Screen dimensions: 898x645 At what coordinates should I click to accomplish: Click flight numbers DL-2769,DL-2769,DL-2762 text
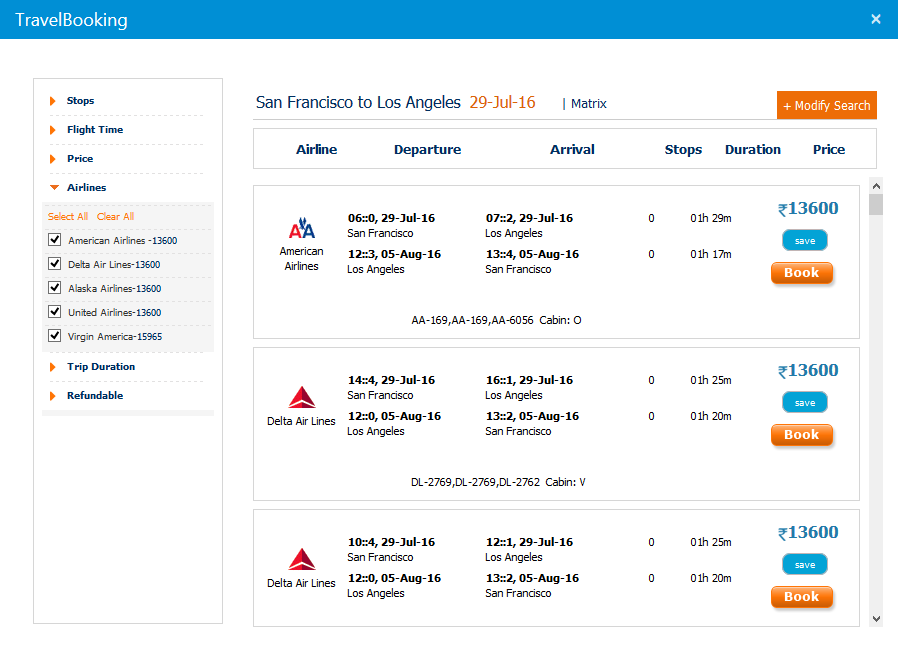(475, 482)
